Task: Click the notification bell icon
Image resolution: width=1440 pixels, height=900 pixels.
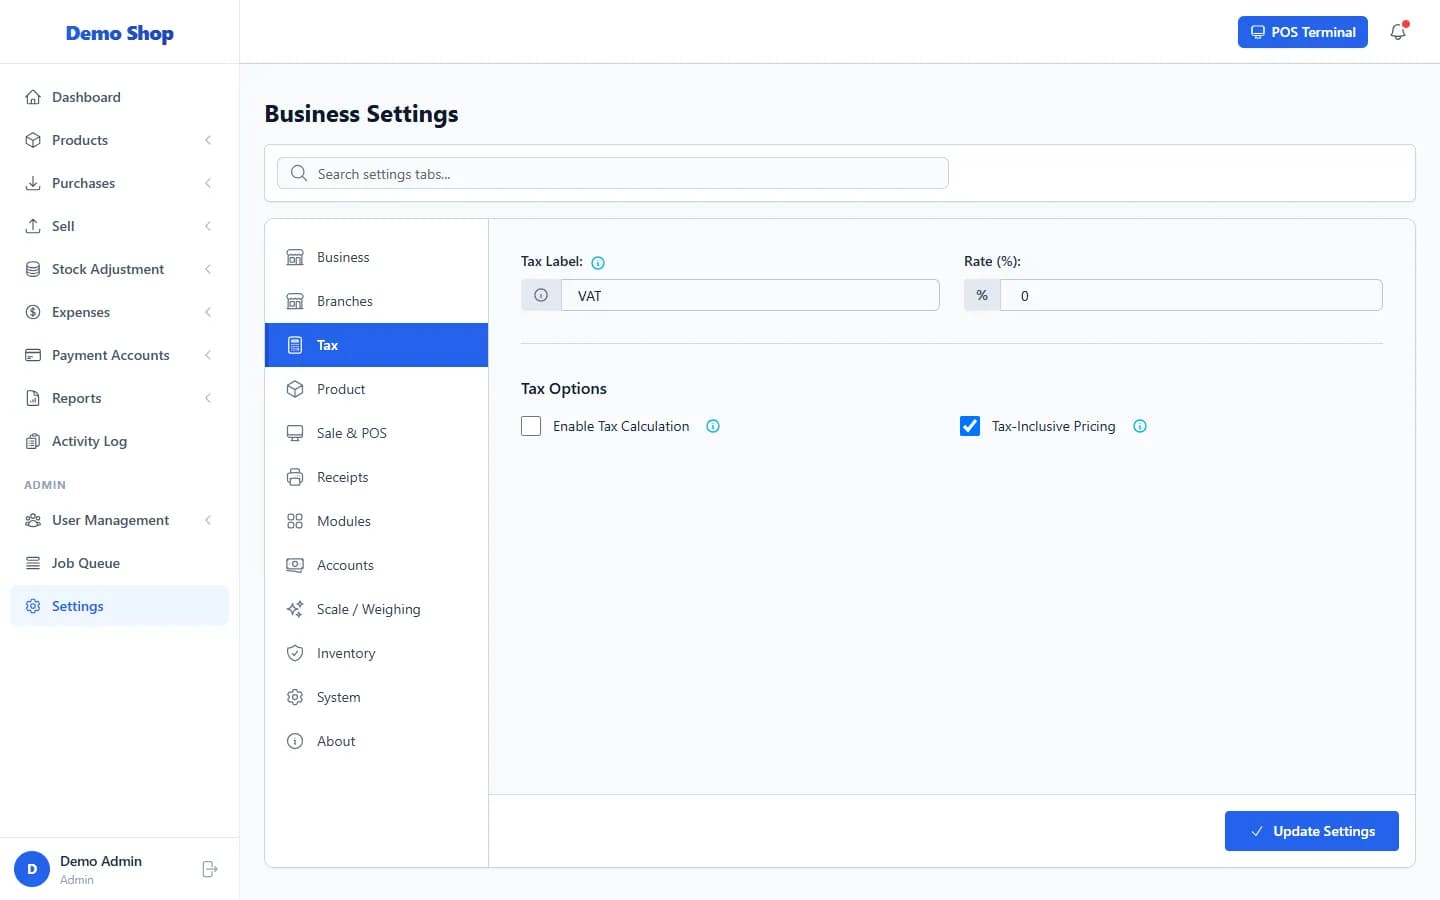Action: (1398, 32)
